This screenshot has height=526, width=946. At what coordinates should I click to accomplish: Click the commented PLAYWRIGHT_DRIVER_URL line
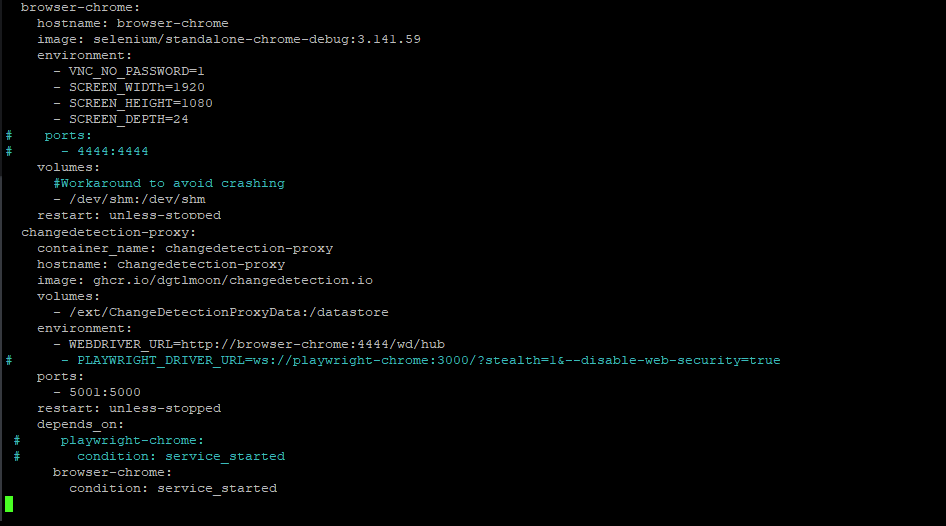[x=393, y=360]
